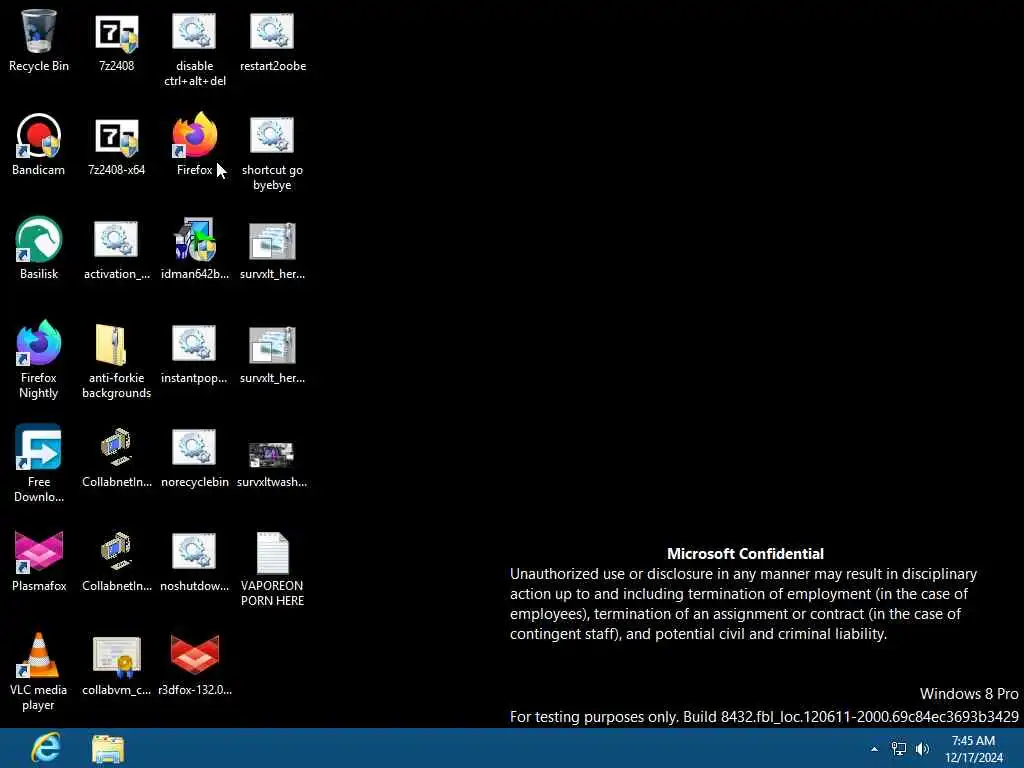
Task: Open the volume speaker tray icon
Action: click(x=922, y=749)
